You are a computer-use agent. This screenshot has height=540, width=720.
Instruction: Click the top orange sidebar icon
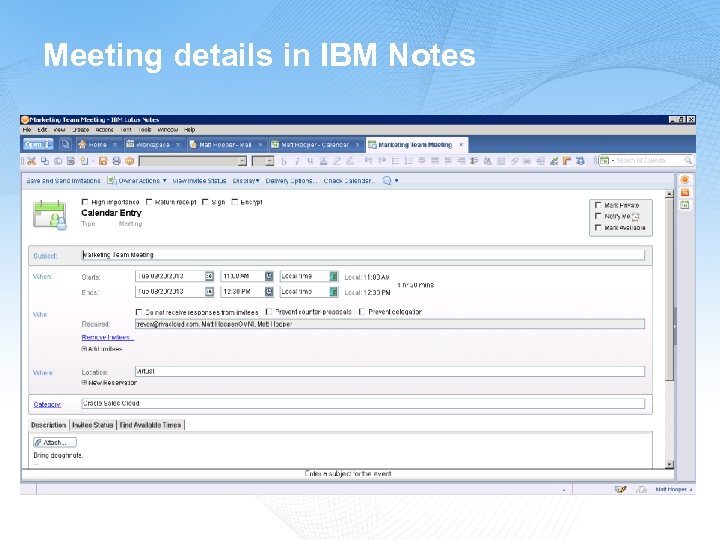pyautogui.click(x=685, y=180)
